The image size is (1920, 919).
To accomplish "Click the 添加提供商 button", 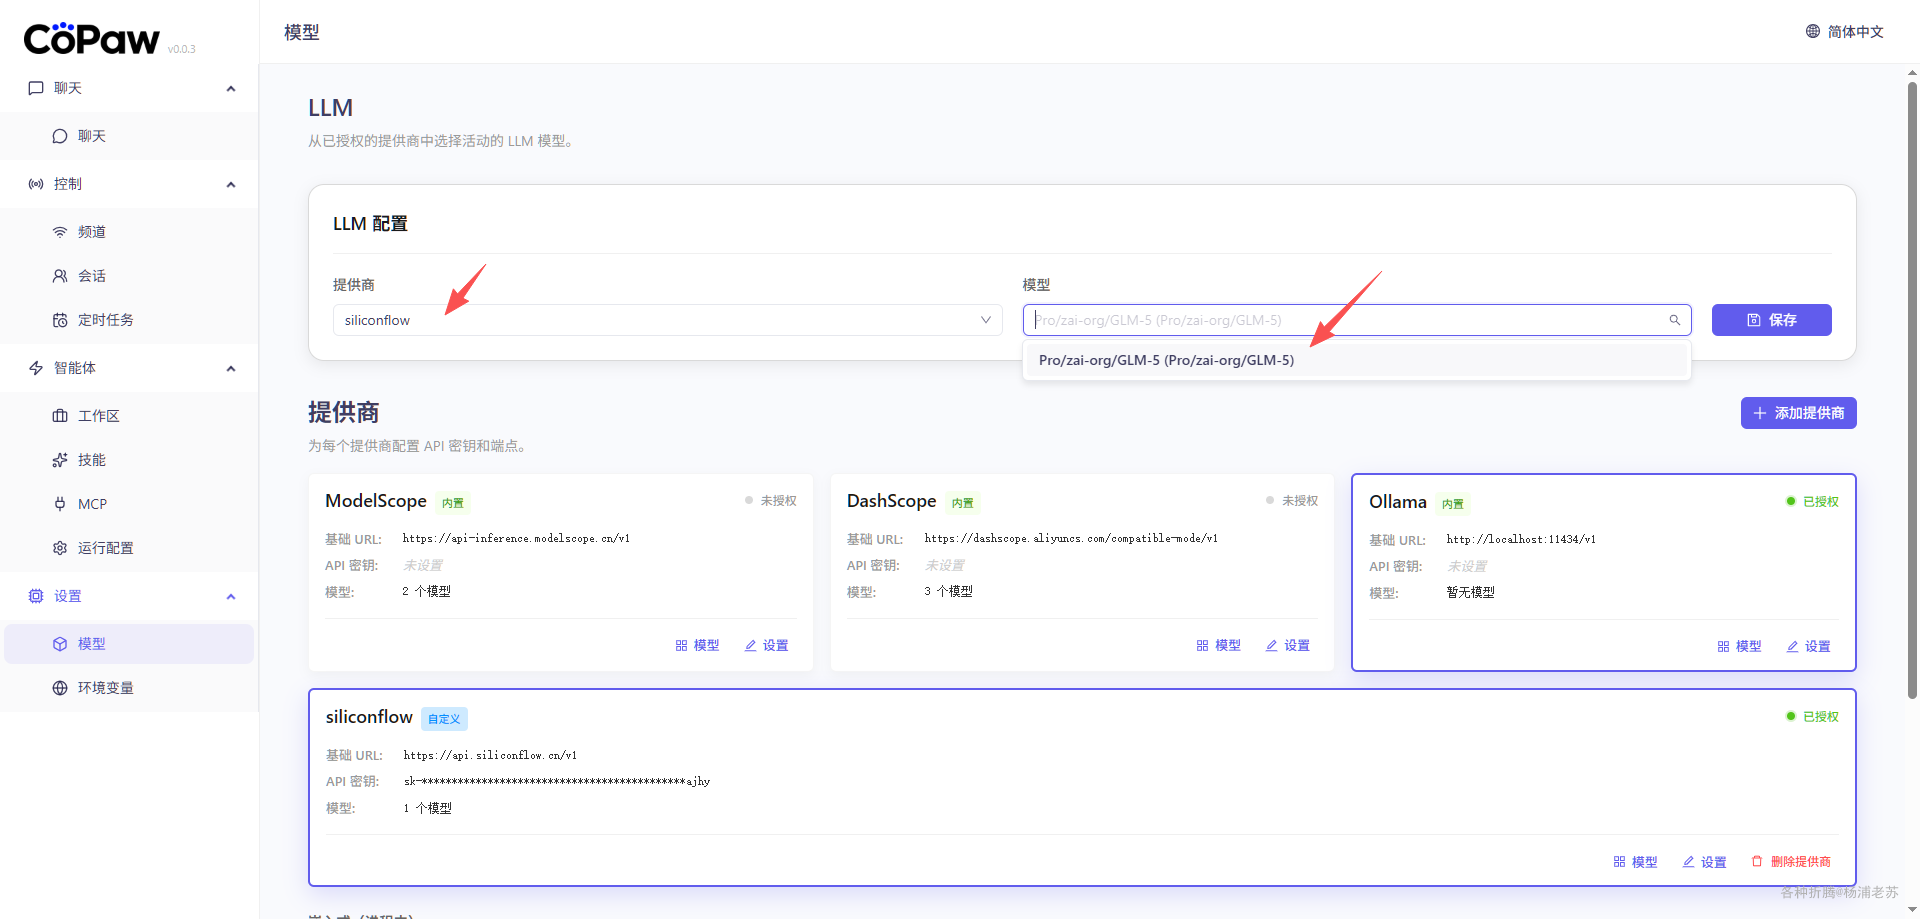I will point(1799,413).
